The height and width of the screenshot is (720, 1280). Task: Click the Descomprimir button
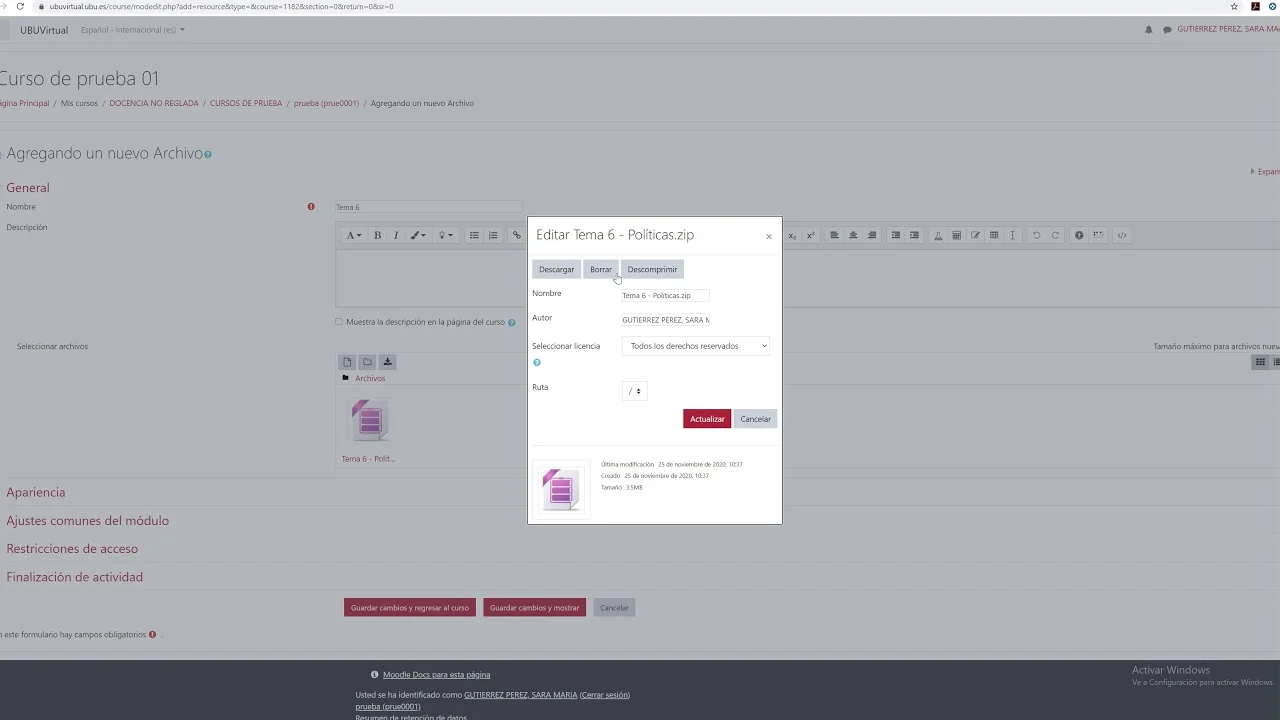(x=652, y=269)
